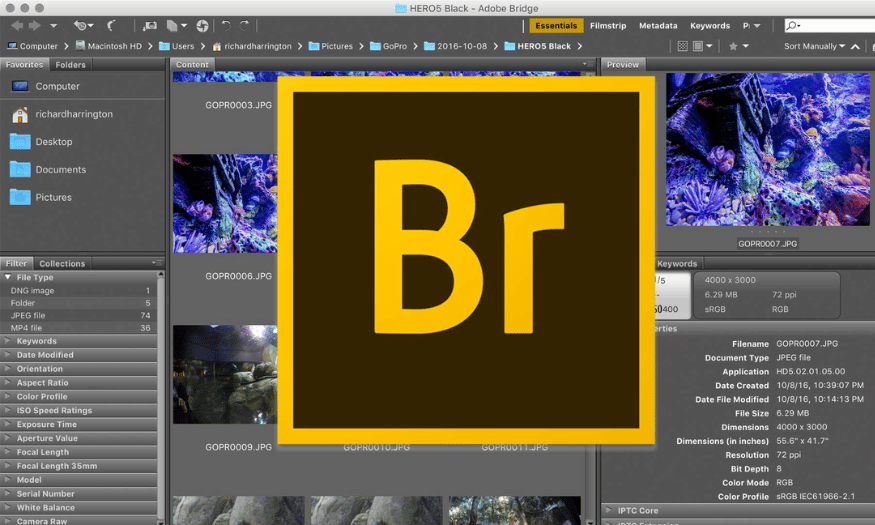
Task: Open the Reveal Recent File clock icon
Action: click(x=83, y=26)
